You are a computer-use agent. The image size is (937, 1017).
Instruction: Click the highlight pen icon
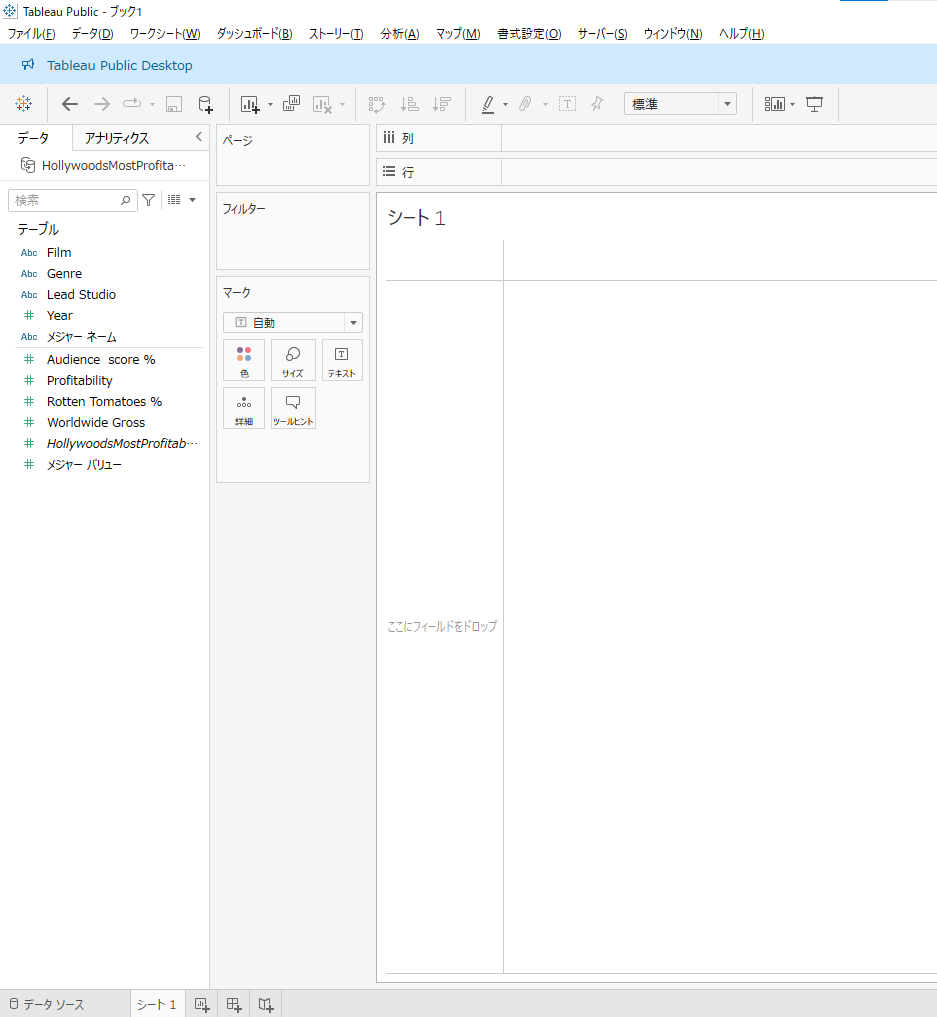coord(488,104)
